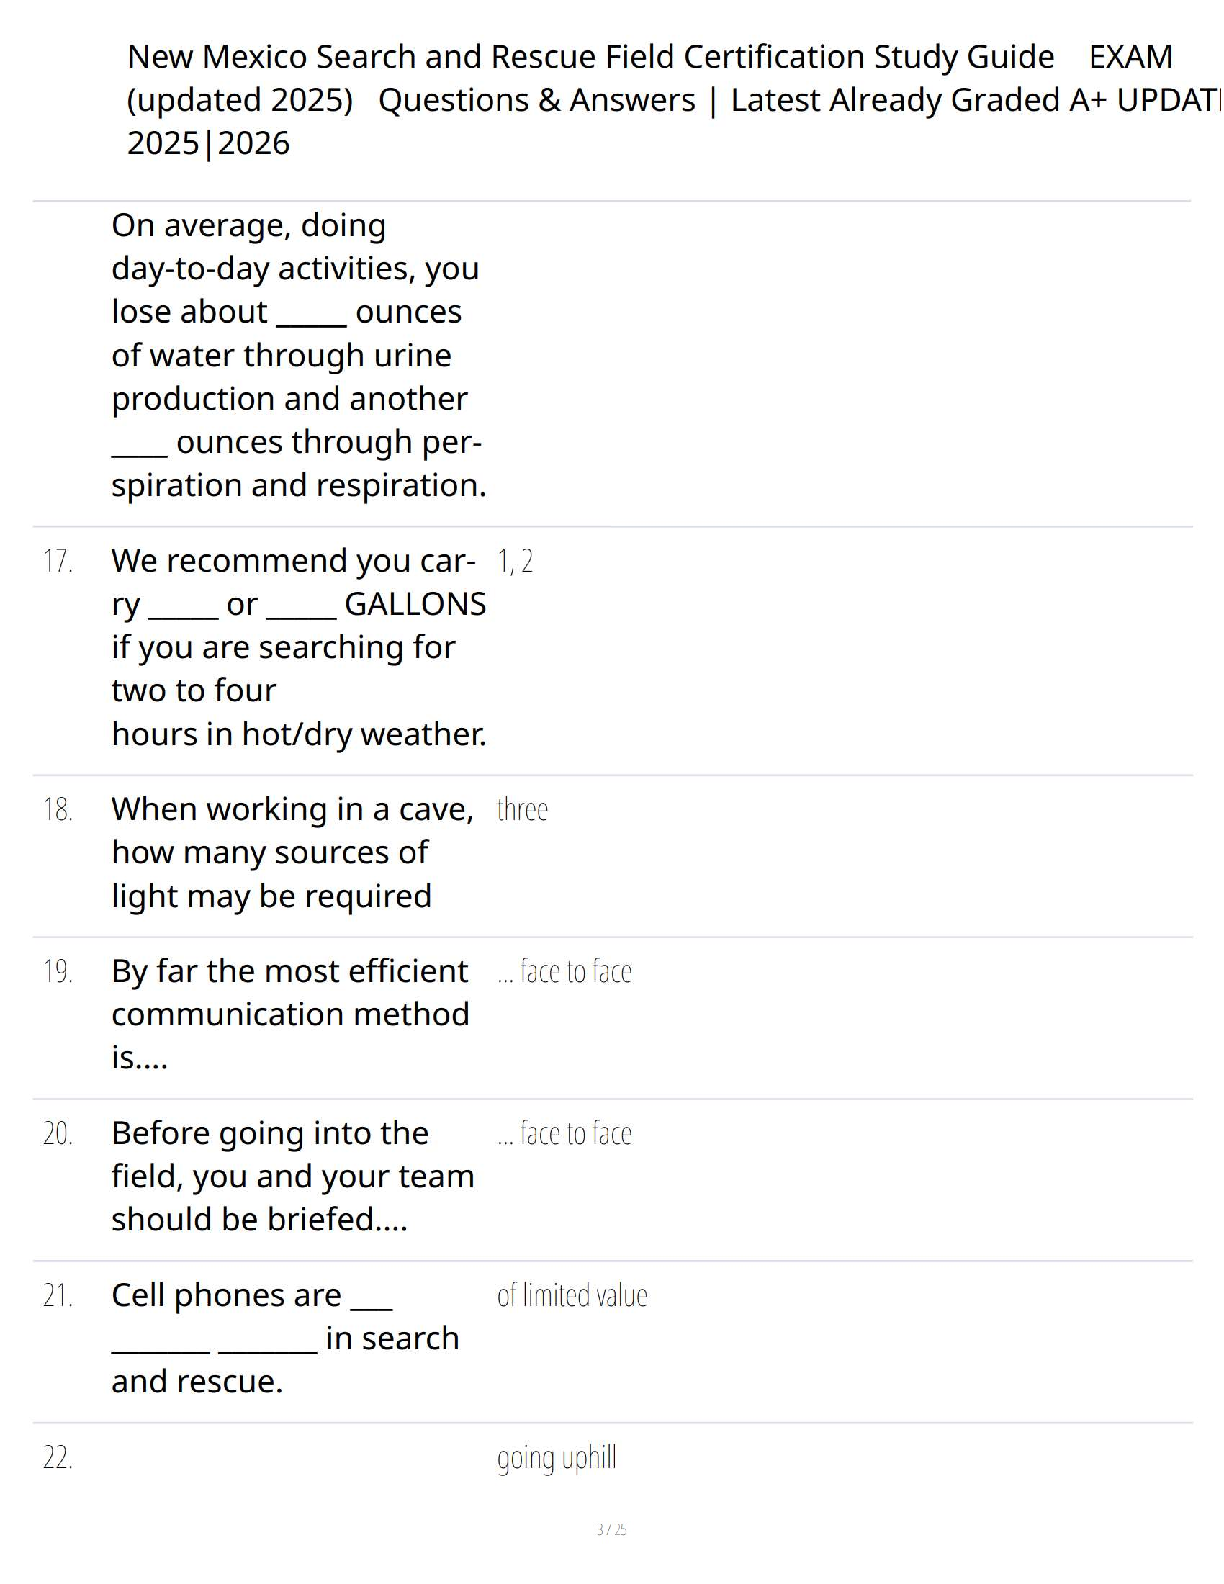Click the answer "going uphill"
1224x1584 pixels.
(x=556, y=1457)
